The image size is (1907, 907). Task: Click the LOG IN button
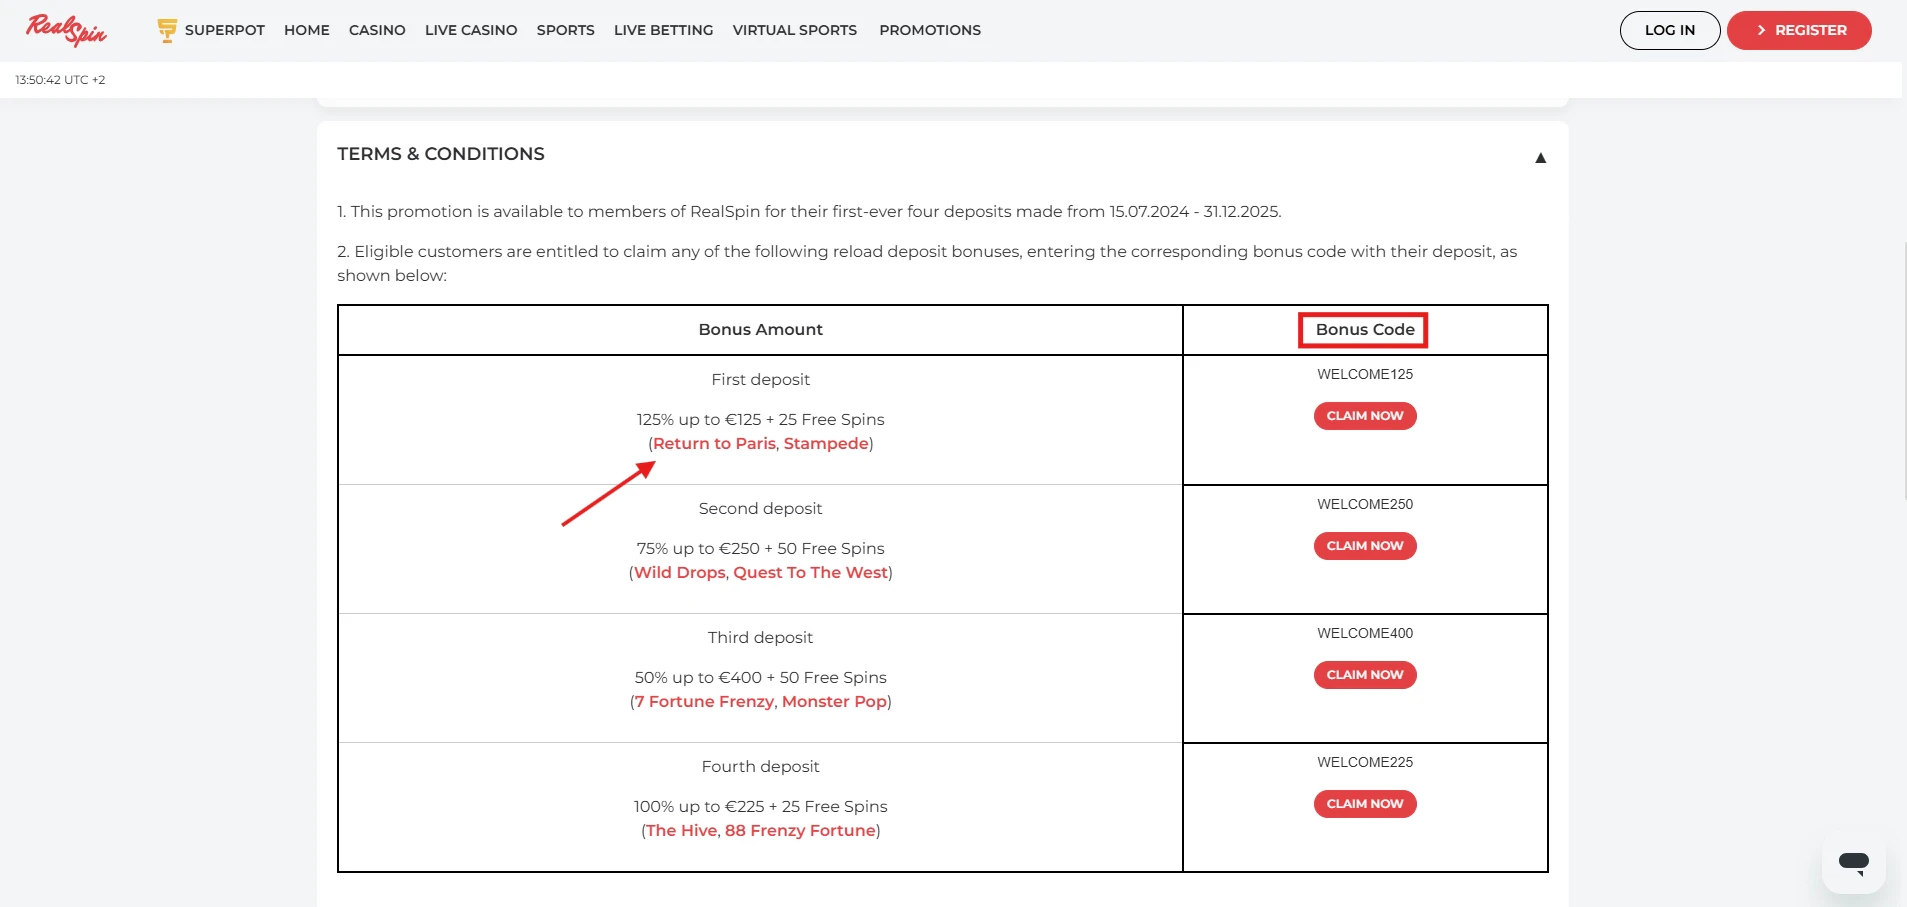point(1670,30)
